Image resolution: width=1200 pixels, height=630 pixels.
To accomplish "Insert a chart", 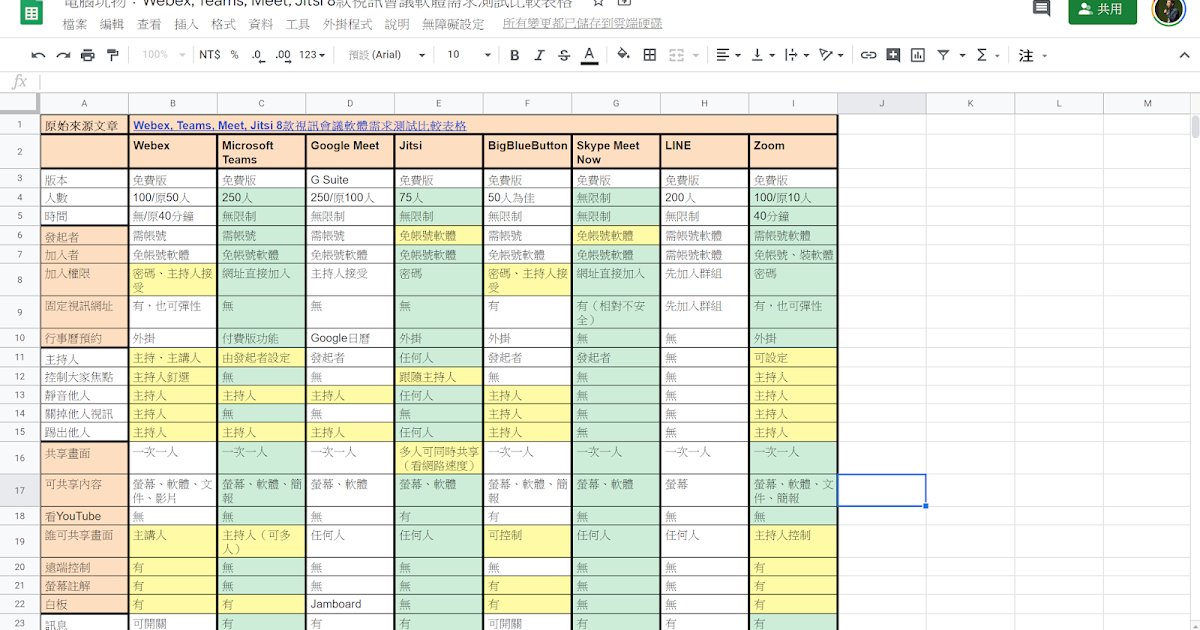I will point(918,55).
